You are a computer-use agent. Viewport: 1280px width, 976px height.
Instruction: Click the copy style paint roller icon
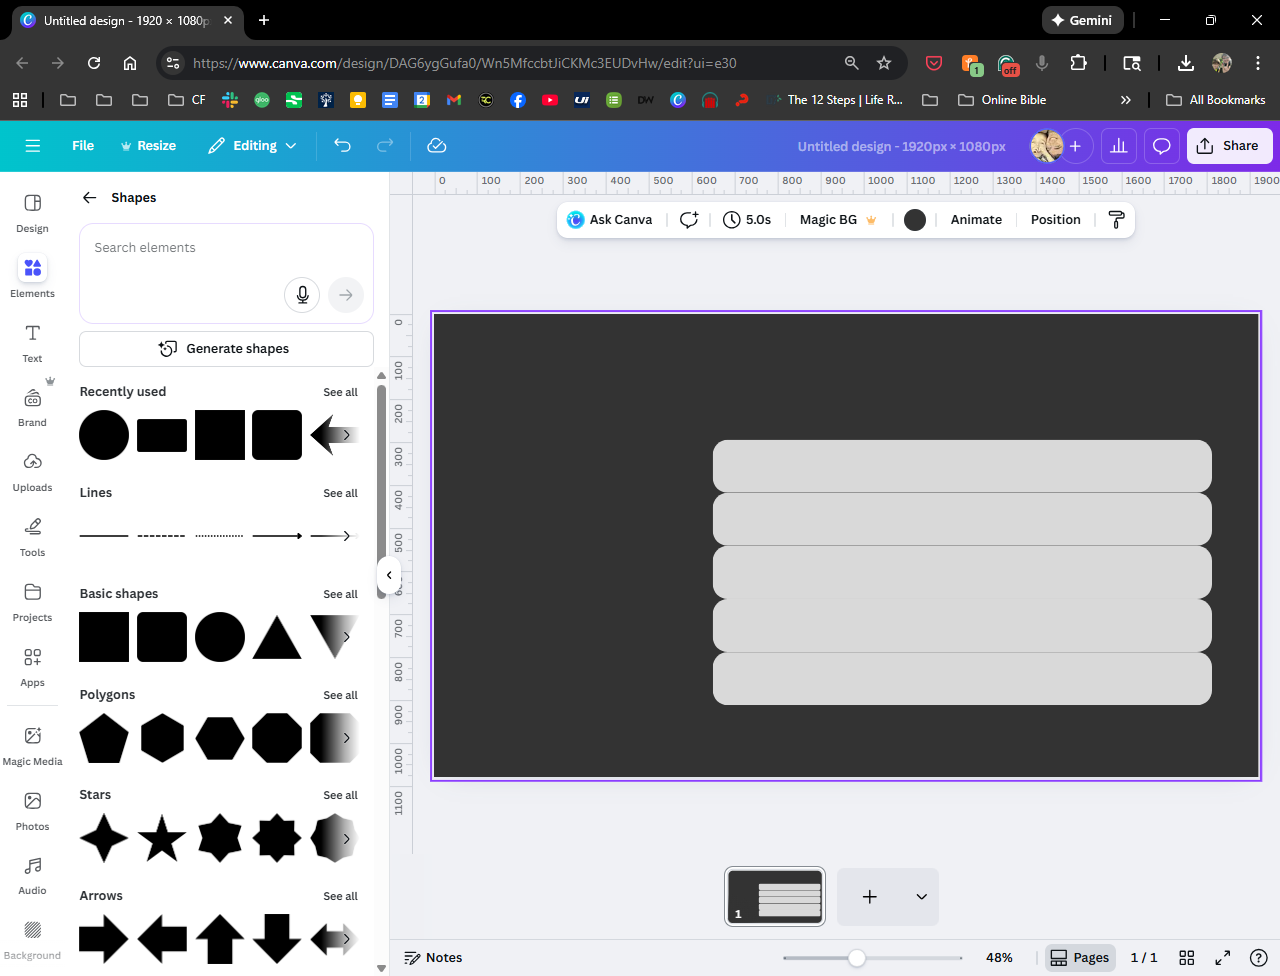(x=1116, y=220)
